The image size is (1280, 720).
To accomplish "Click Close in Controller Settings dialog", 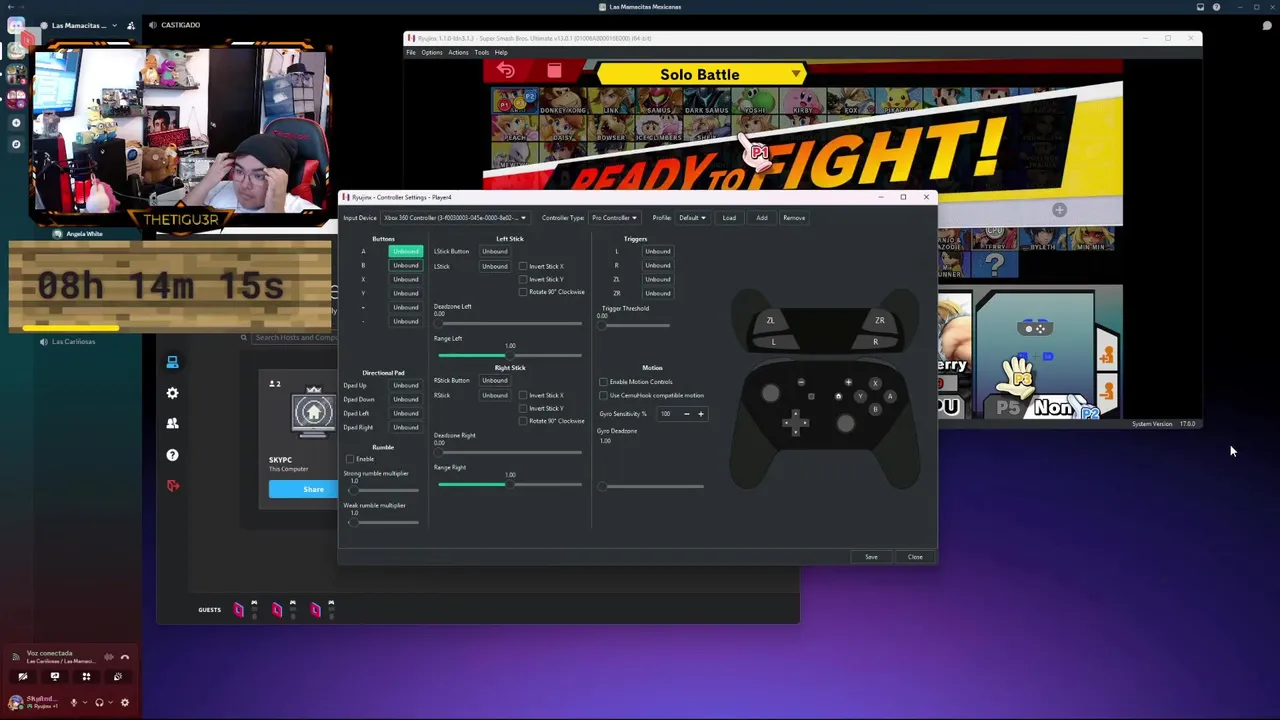I will (x=915, y=557).
